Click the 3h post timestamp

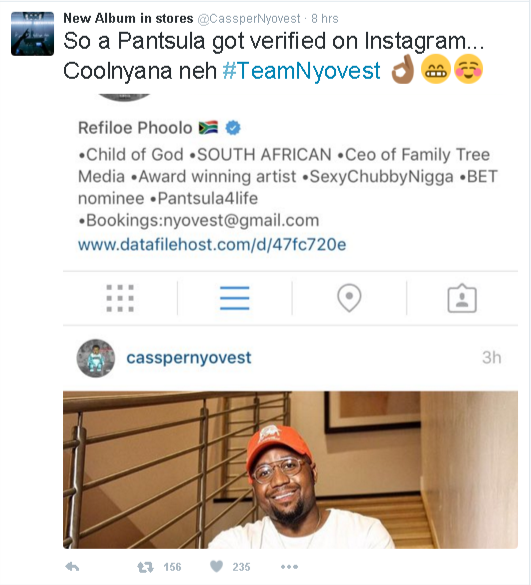point(491,358)
